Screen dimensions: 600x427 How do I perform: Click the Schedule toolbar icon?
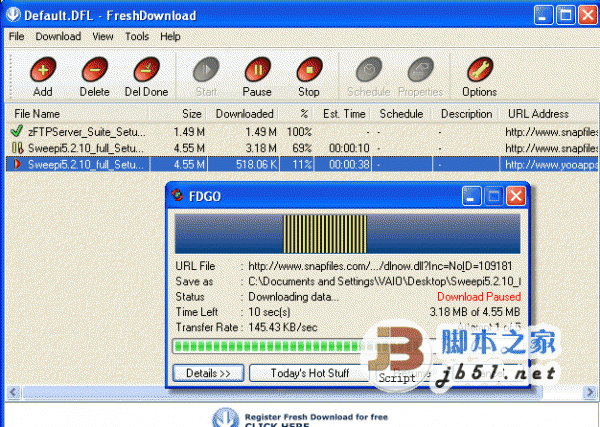369,70
